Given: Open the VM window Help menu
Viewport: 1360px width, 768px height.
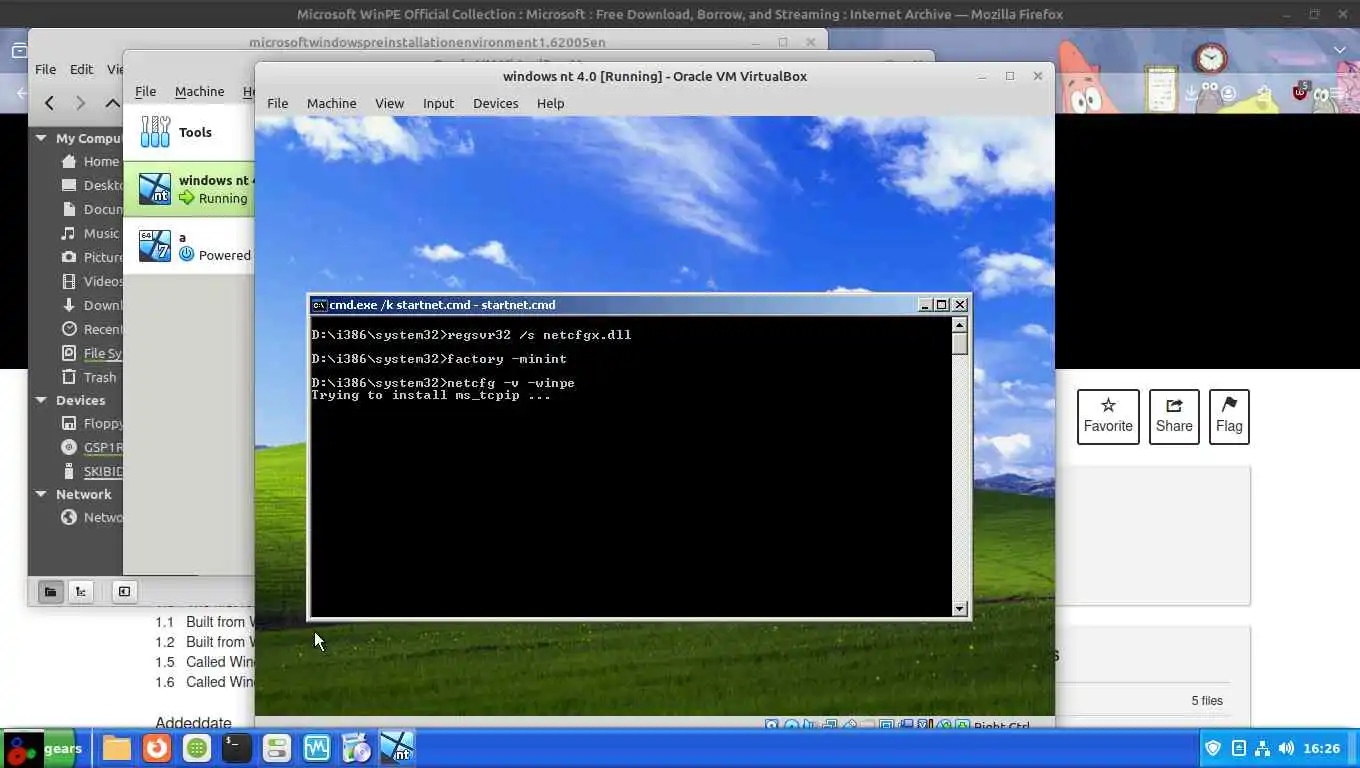Looking at the screenshot, I should (550, 103).
